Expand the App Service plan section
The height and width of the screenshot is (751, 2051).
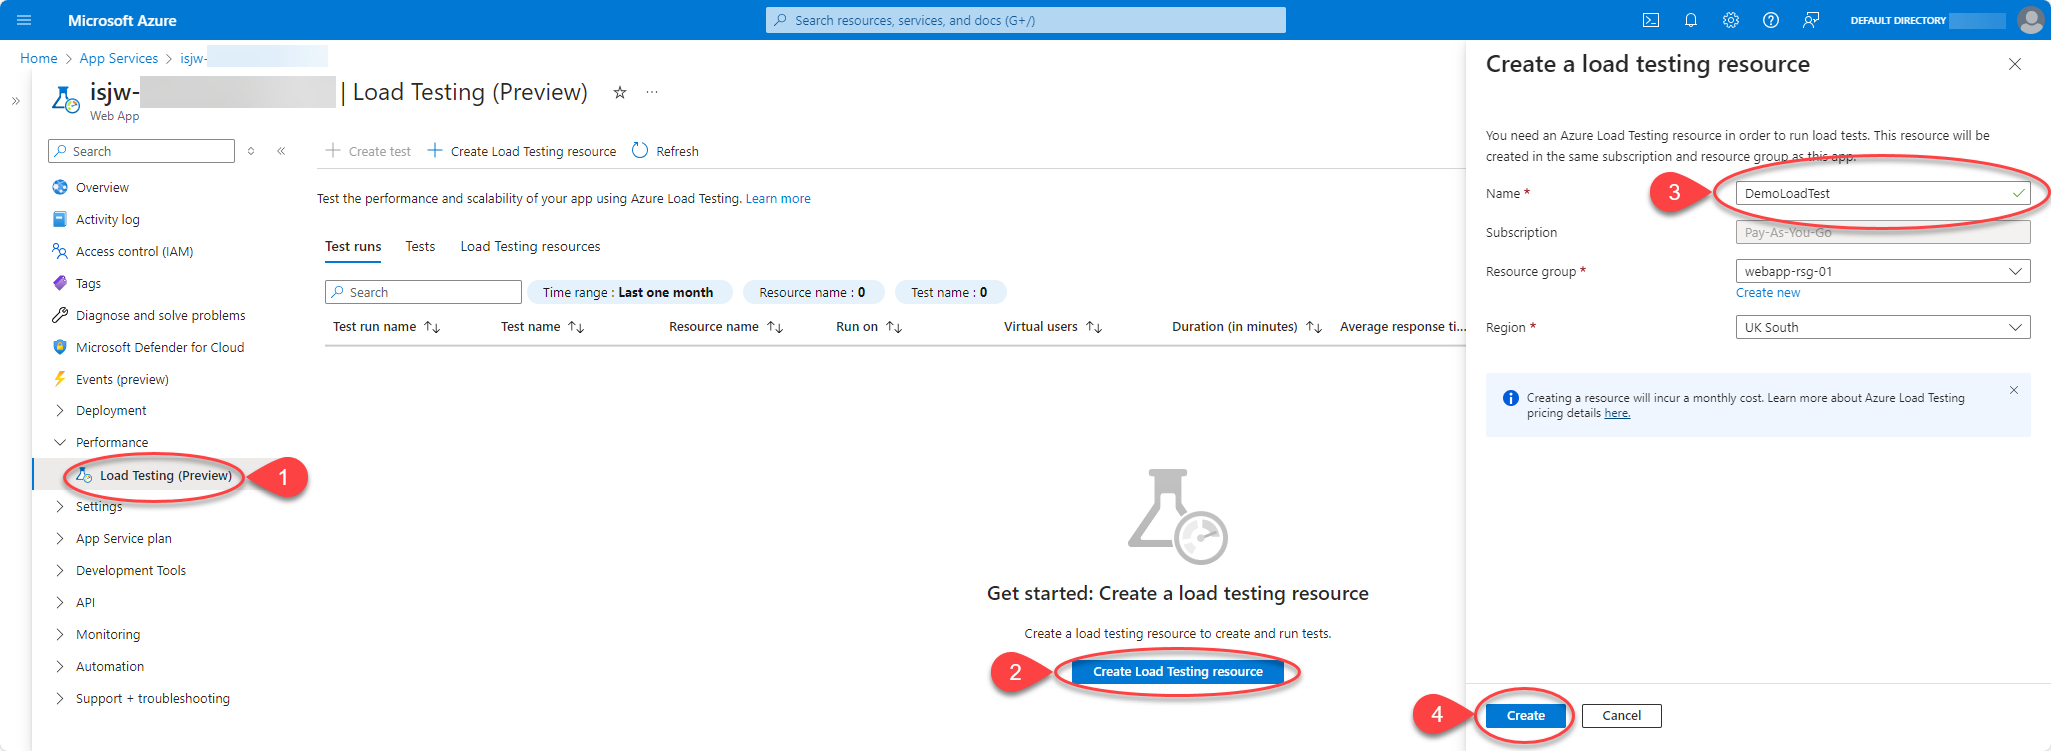(x=60, y=538)
